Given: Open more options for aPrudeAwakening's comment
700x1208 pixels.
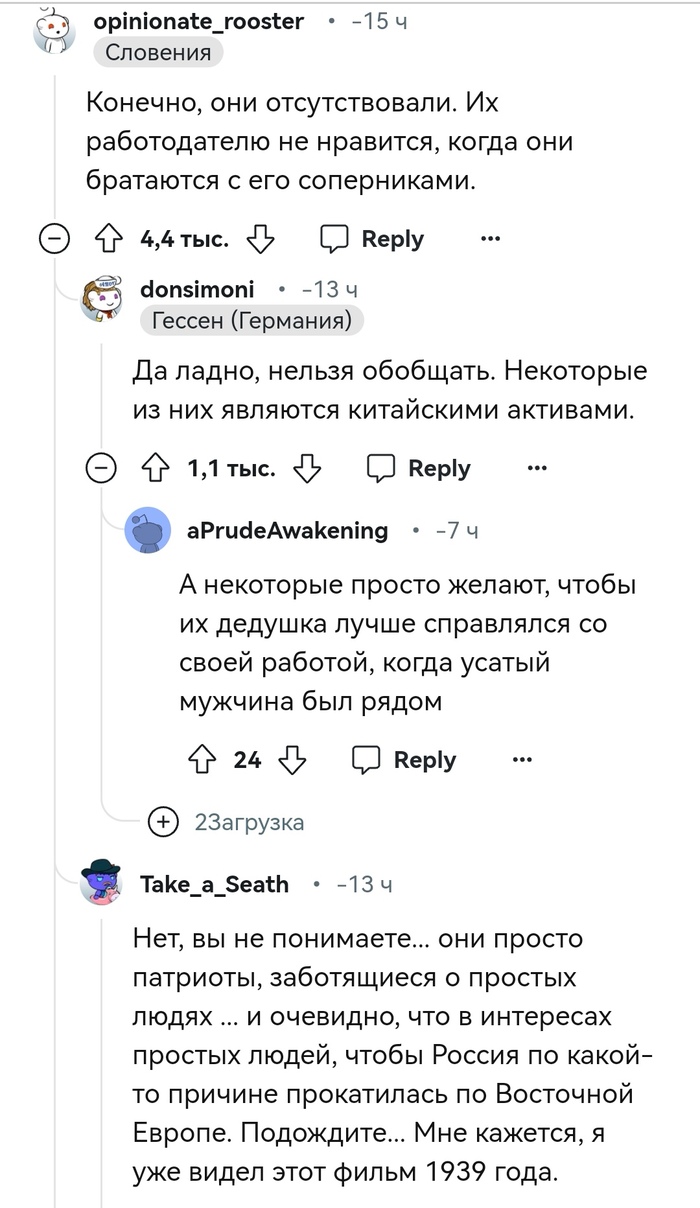Looking at the screenshot, I should (x=522, y=760).
